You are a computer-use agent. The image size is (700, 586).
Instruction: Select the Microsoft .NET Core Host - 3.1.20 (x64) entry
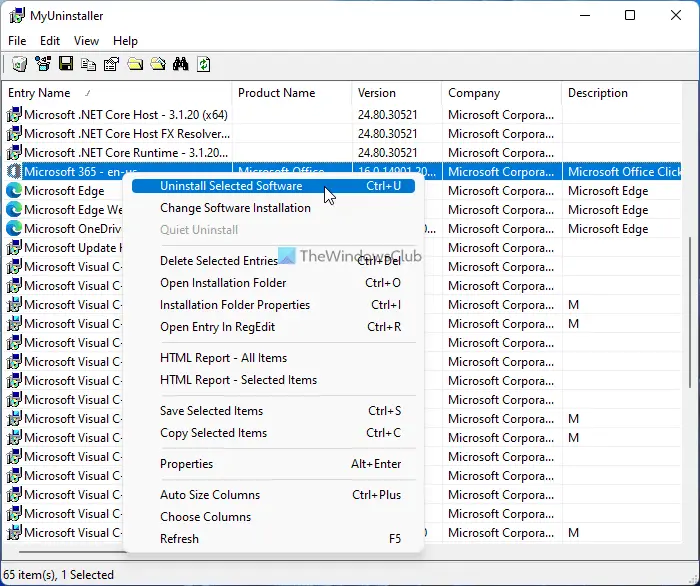[126, 115]
